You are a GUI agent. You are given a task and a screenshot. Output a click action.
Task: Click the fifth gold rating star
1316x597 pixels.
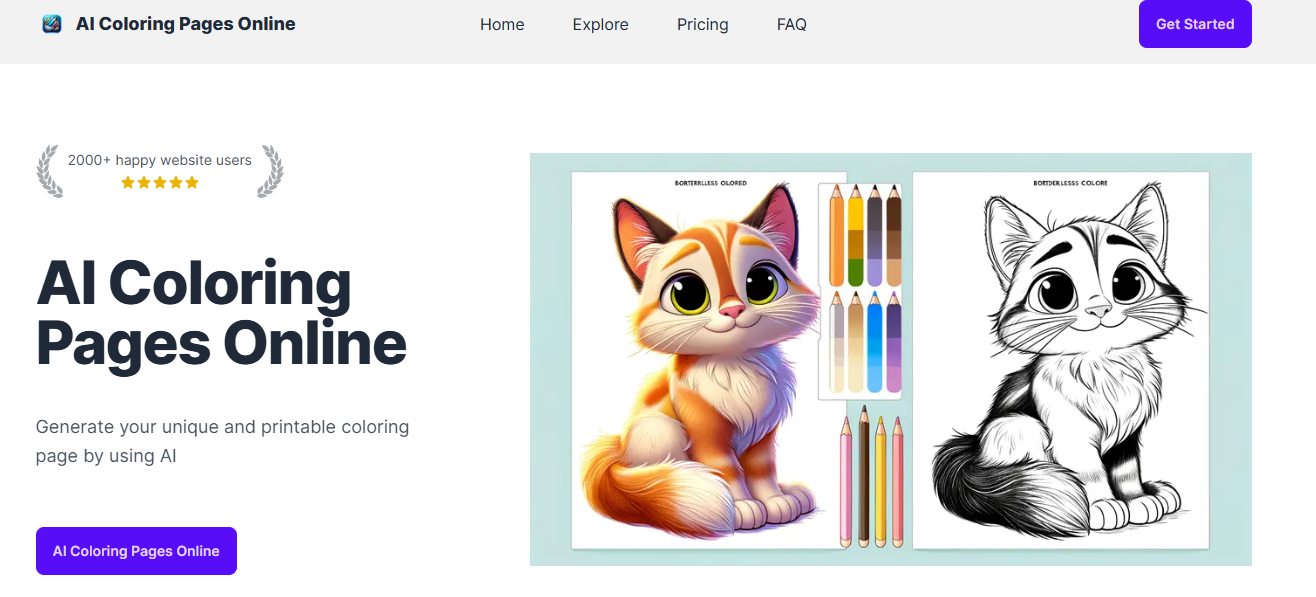pos(192,183)
